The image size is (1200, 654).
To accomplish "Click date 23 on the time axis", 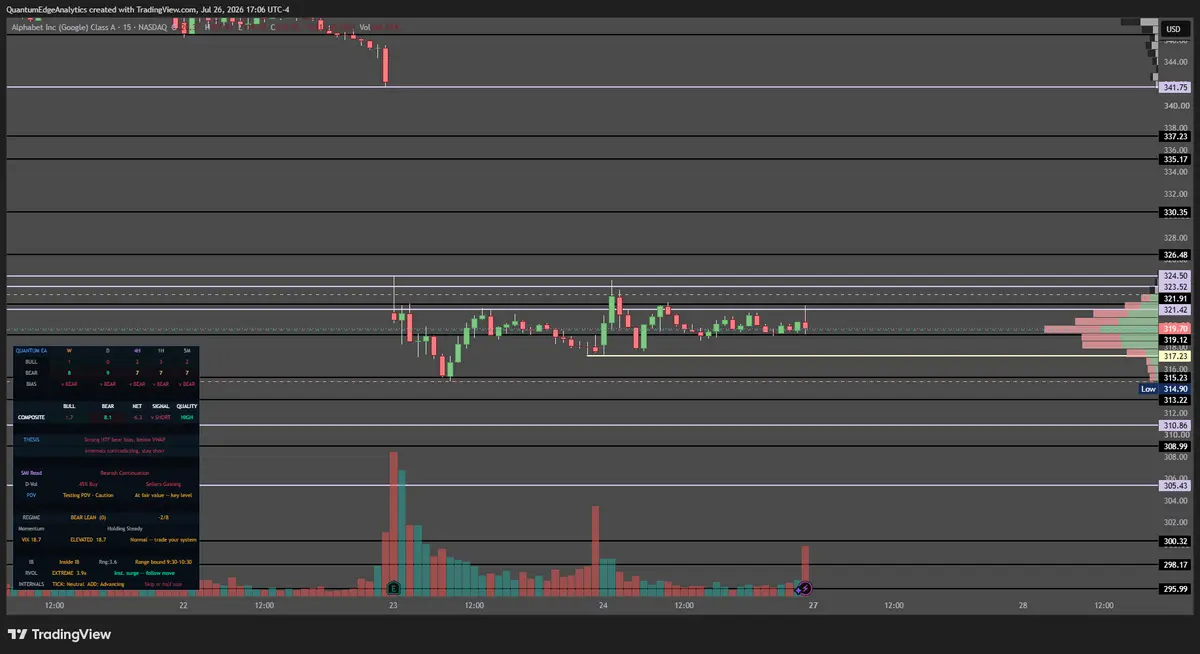I will pos(393,606).
